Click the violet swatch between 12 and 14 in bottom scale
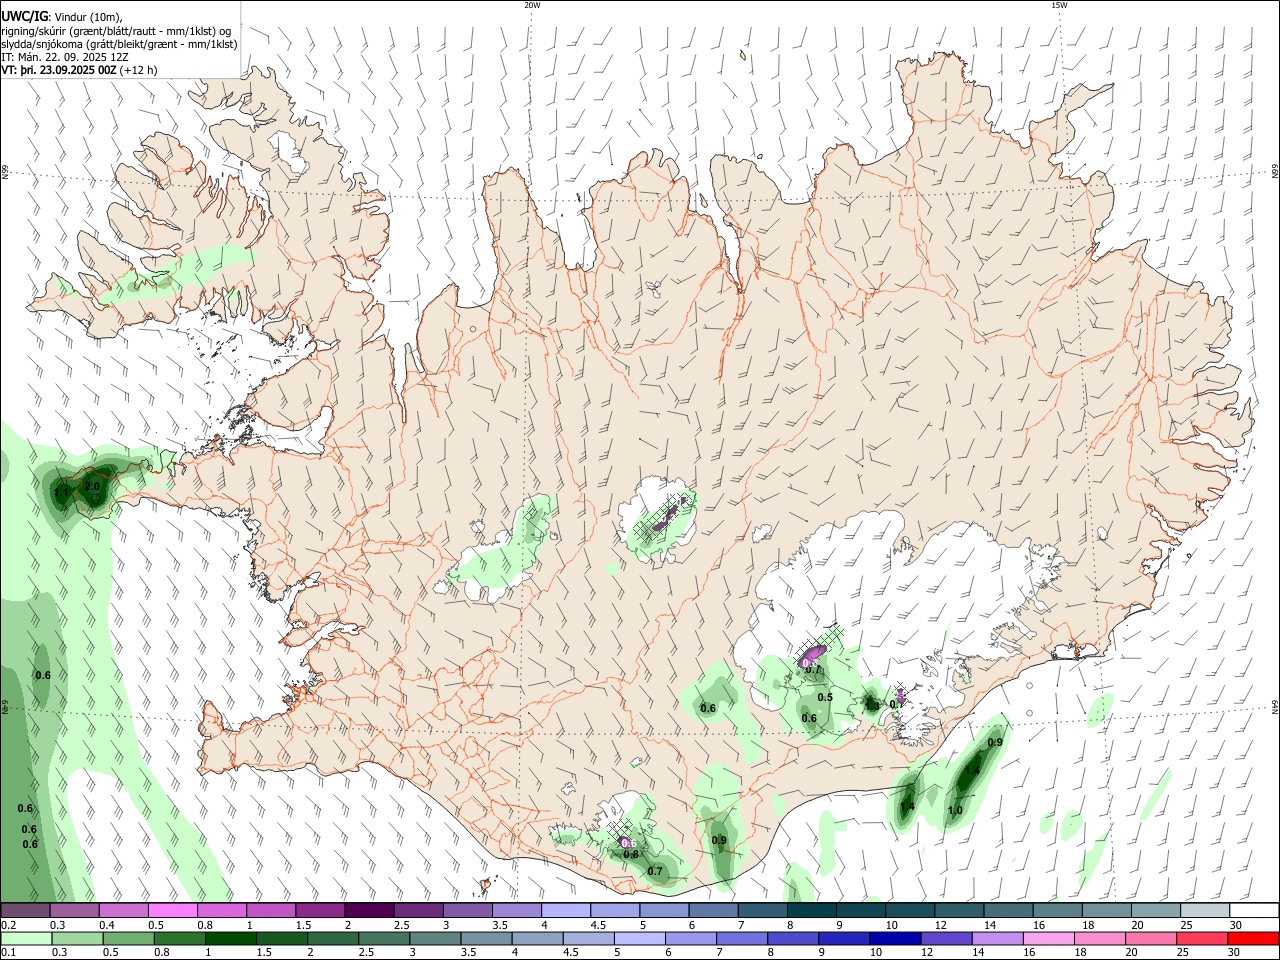Screen dimensions: 1280x960 point(946,938)
